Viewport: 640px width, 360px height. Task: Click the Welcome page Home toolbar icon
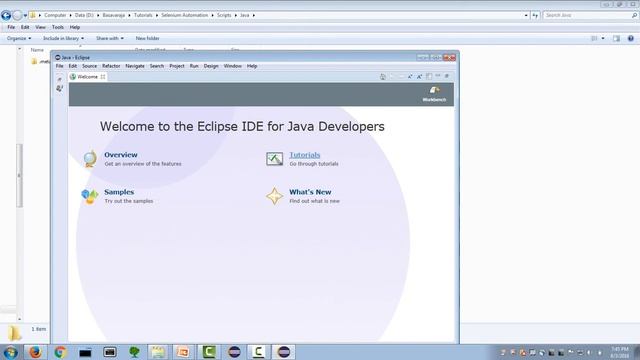point(383,77)
